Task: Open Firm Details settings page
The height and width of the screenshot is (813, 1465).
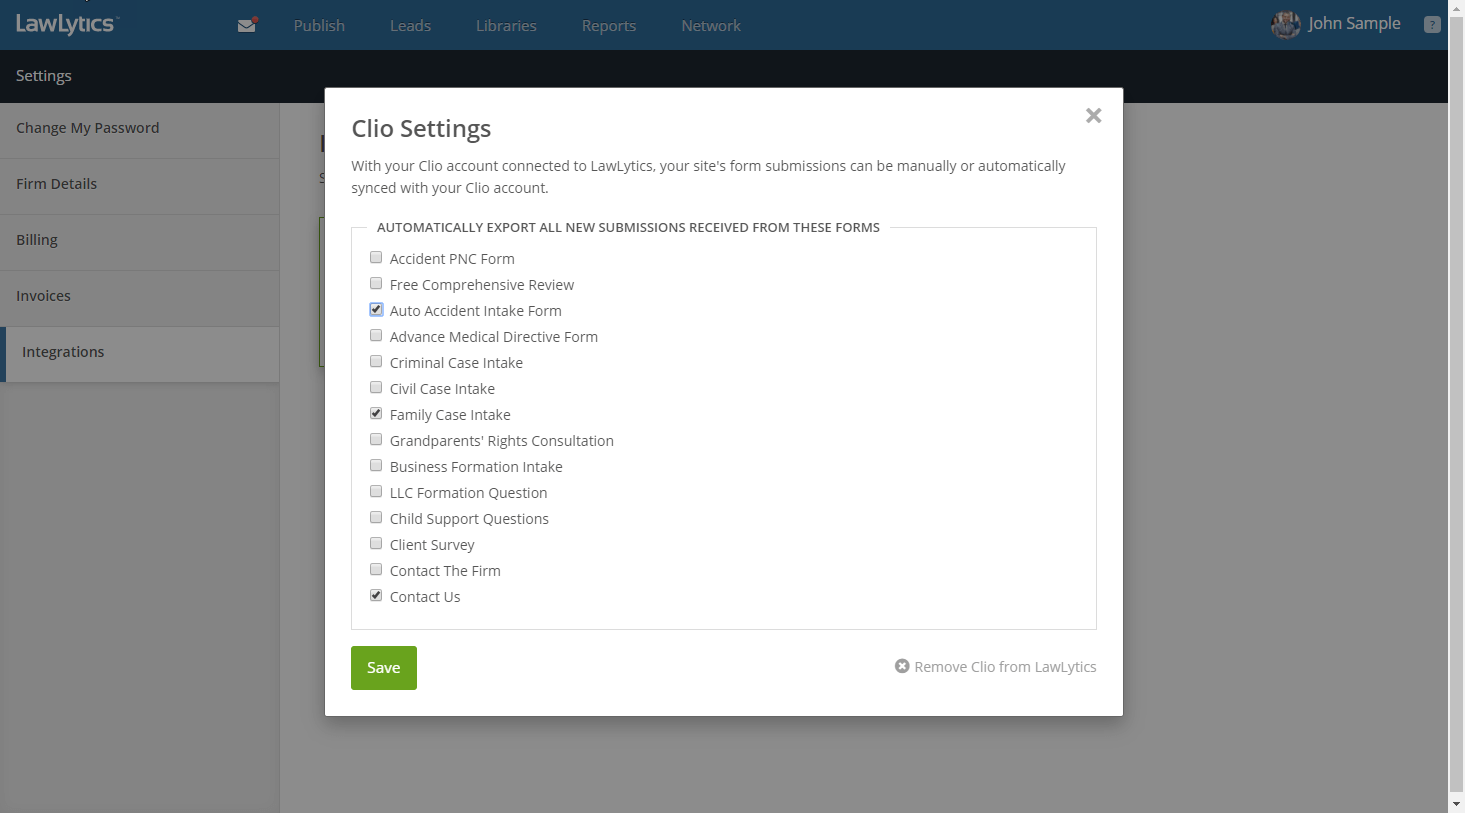Action: (x=57, y=184)
